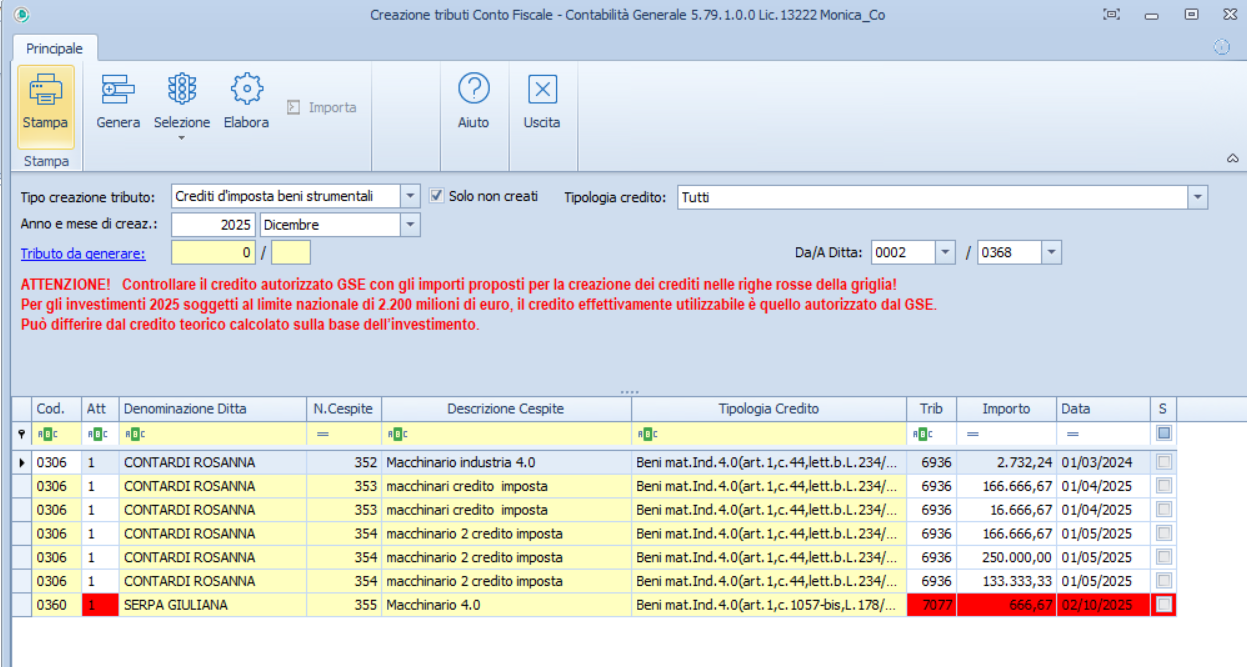
Task: Toggle the Solo non creati checkbox
Action: pos(436,196)
